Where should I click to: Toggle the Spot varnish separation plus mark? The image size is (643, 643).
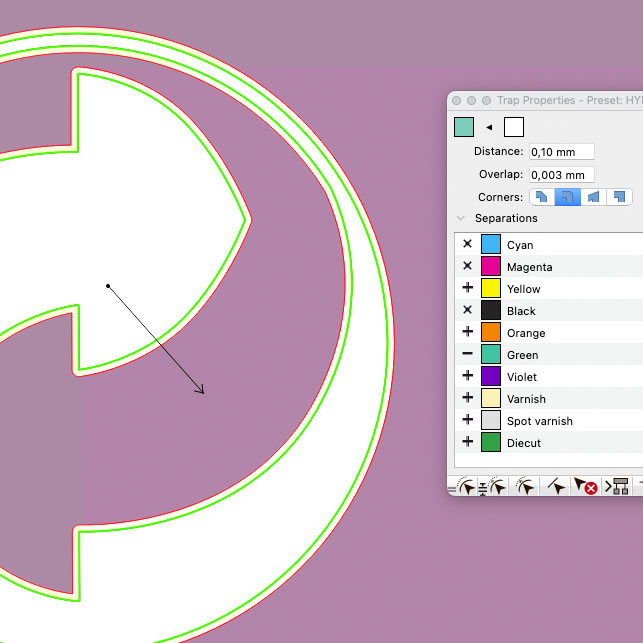(x=467, y=420)
